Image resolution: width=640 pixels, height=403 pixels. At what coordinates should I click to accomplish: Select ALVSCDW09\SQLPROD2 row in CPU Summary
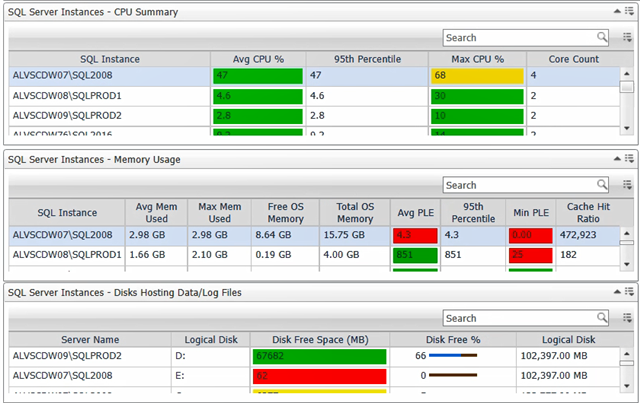(x=314, y=116)
